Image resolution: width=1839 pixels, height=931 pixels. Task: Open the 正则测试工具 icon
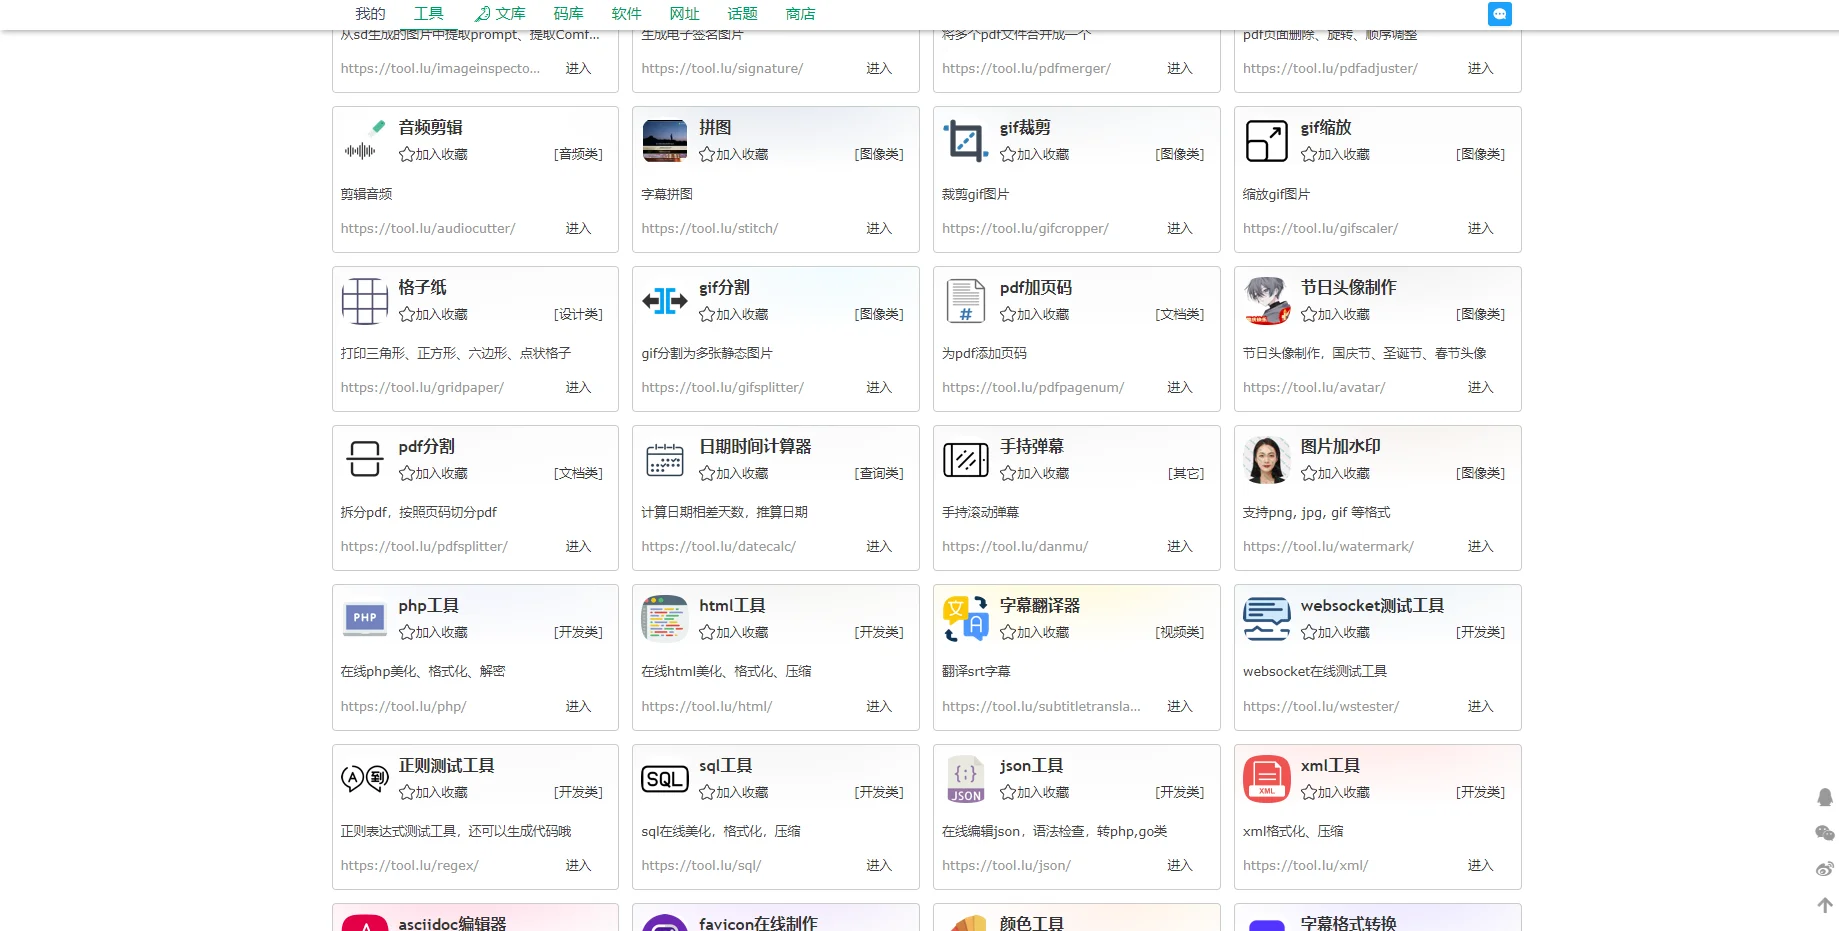click(364, 779)
